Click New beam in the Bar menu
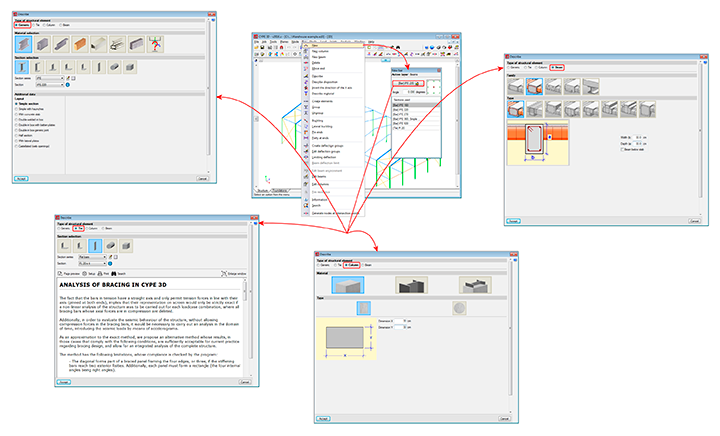Screen dimensions: 720x436 coord(320,57)
